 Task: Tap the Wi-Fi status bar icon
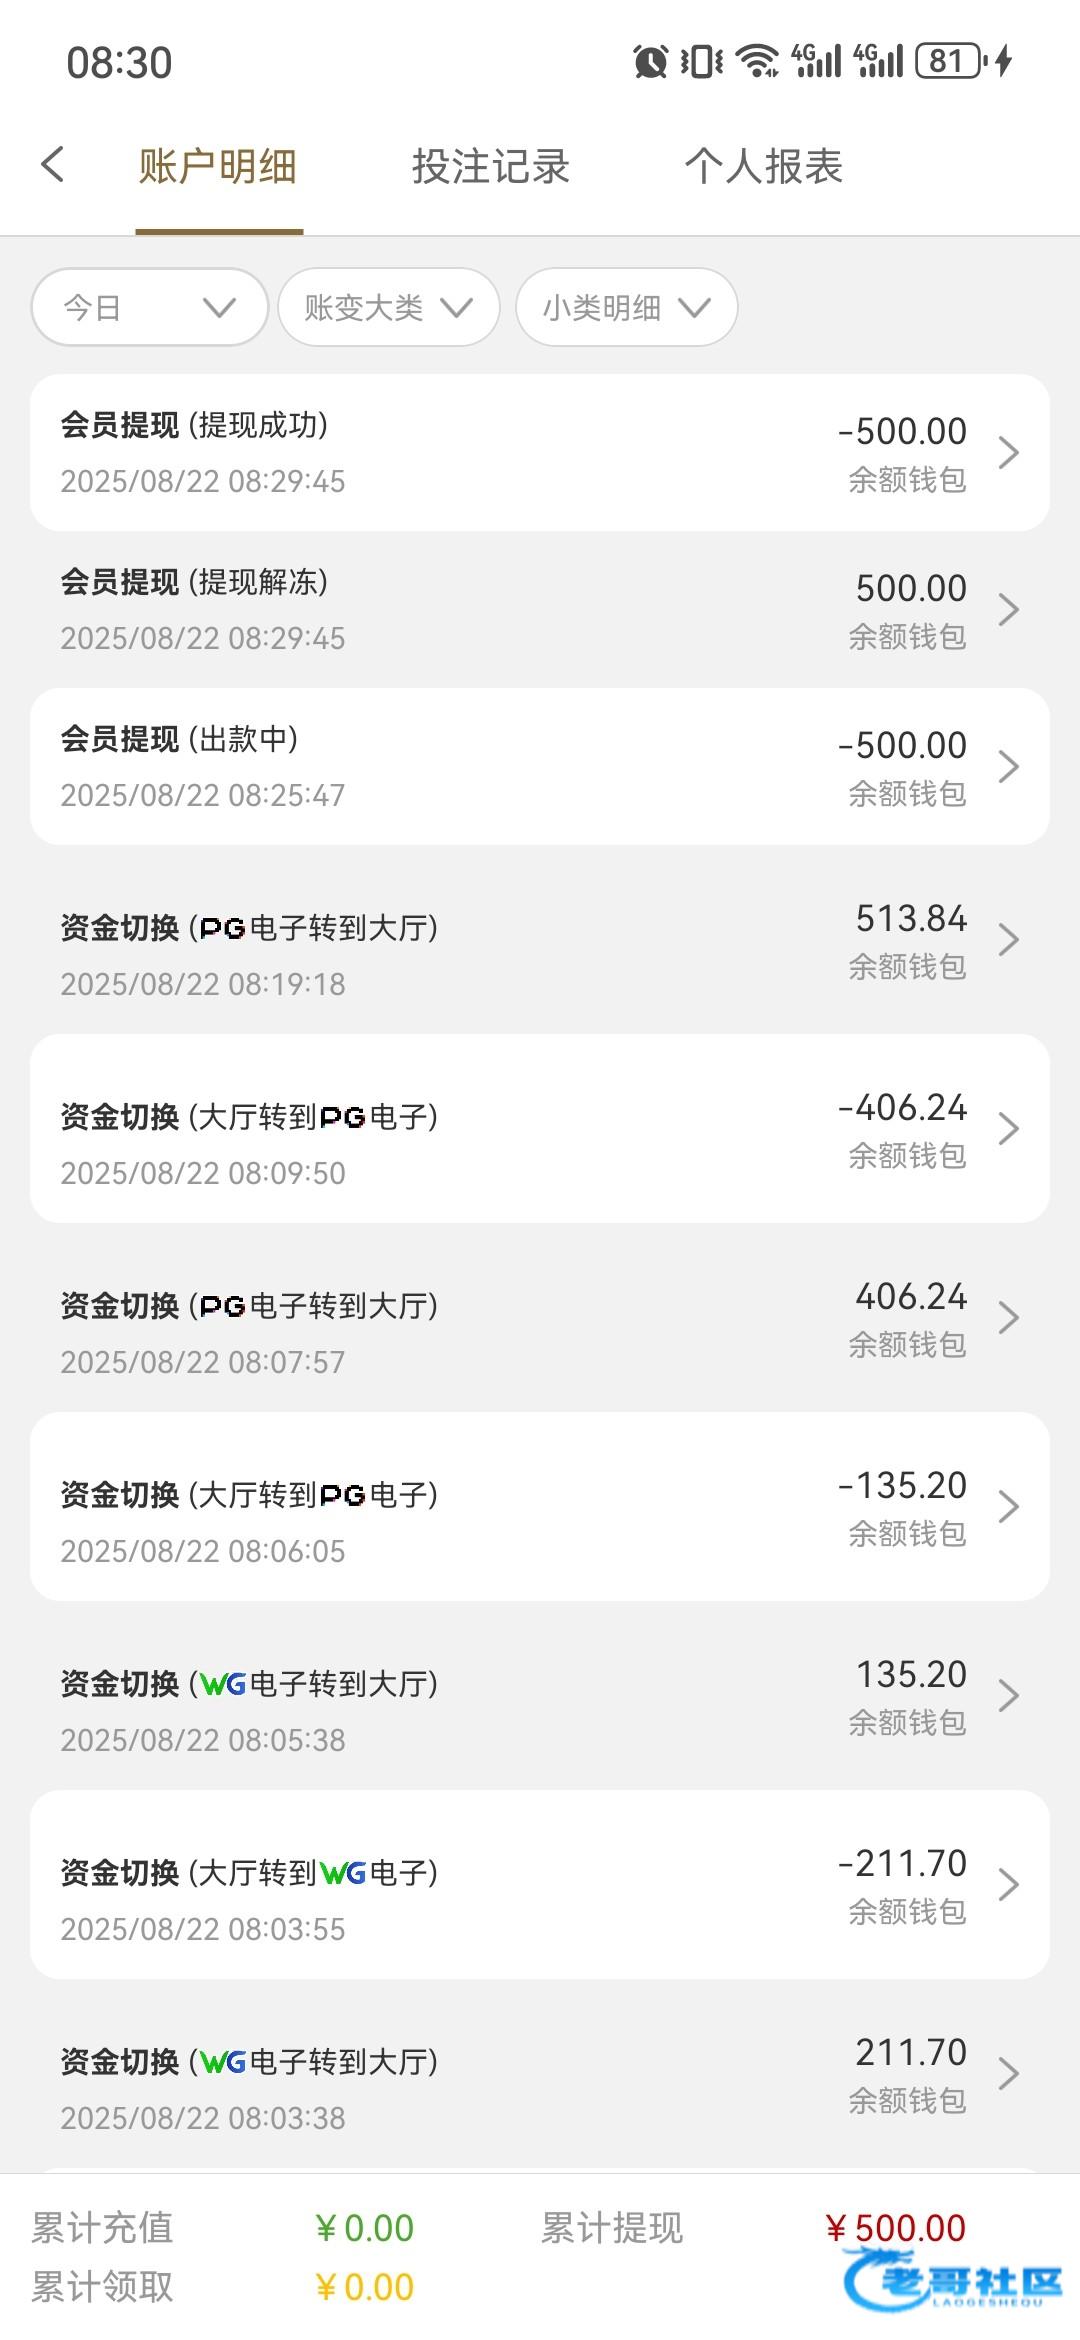tap(757, 62)
